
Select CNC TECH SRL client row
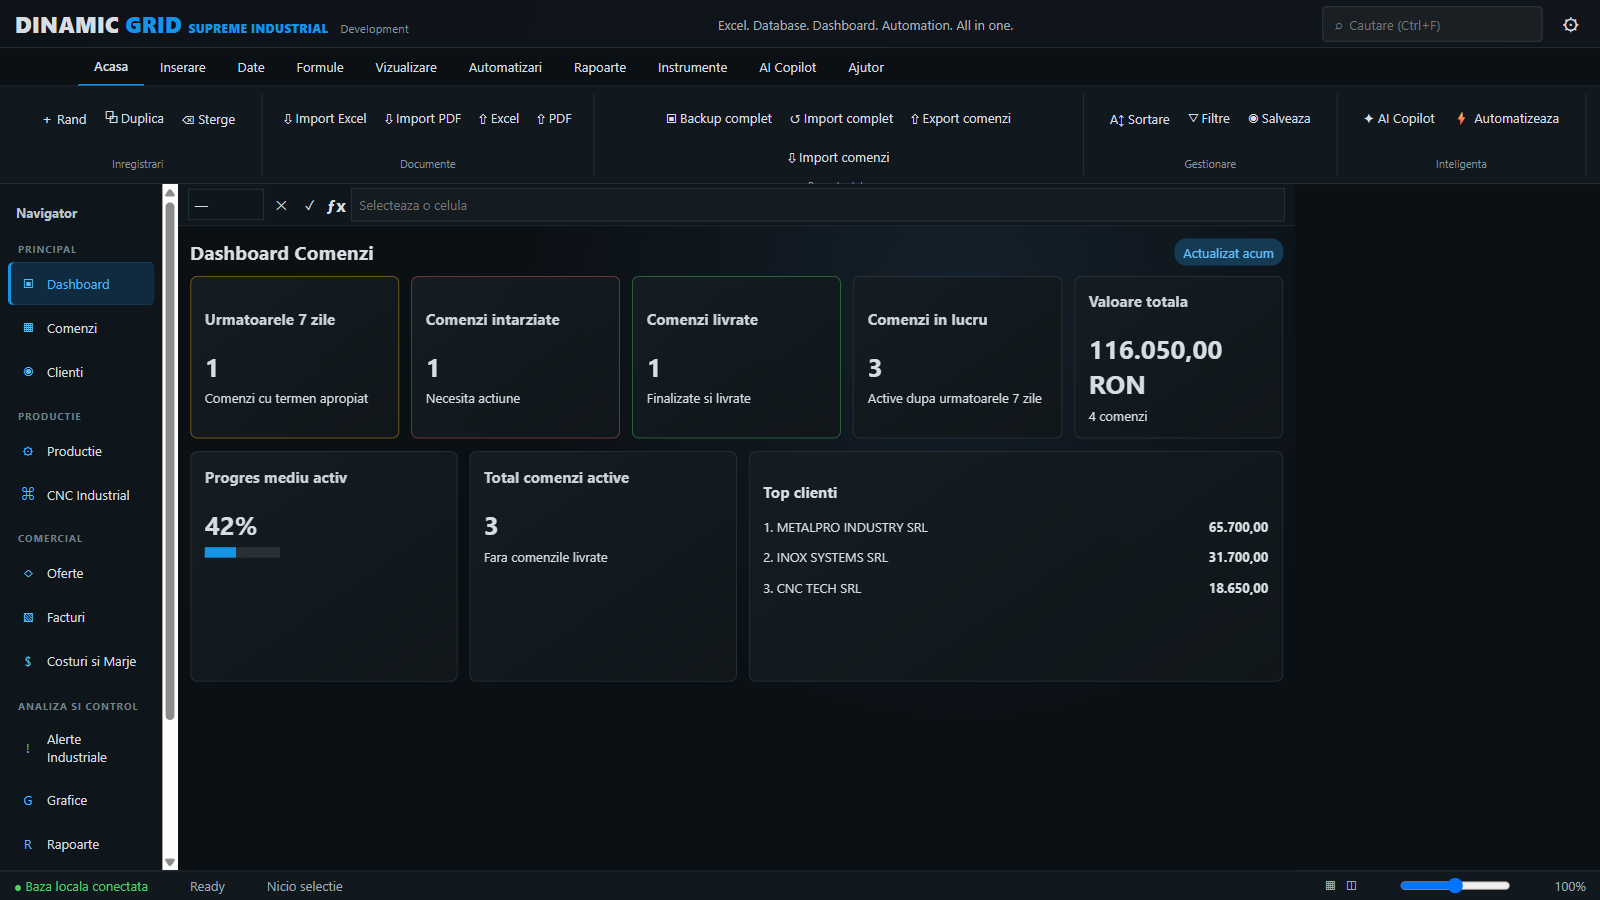1015,588
